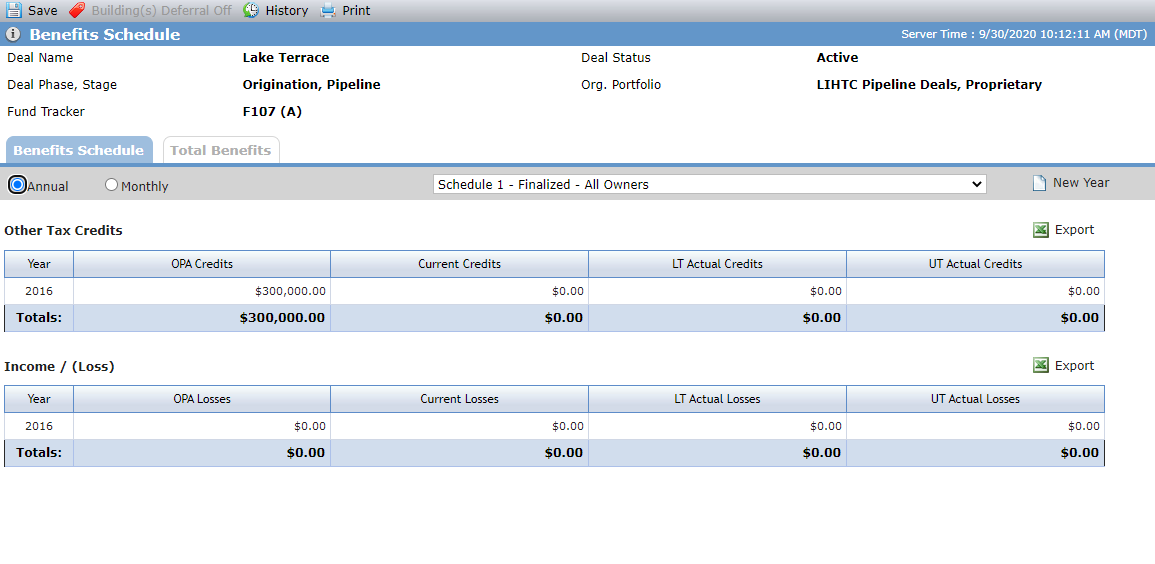Click the Building(s) Deferral Off tag icon
The image size is (1155, 564).
click(x=77, y=10)
